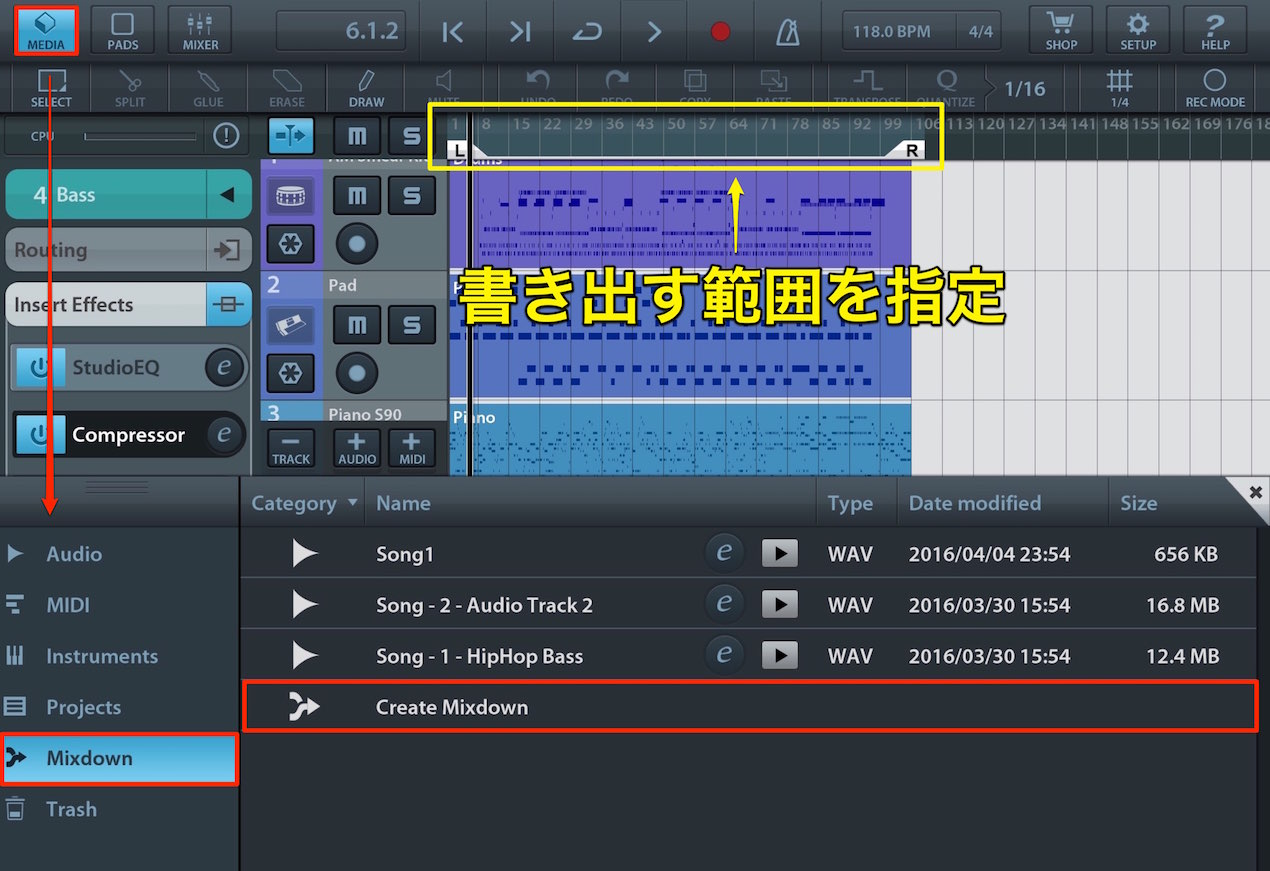Open SETUP gear settings

click(x=1138, y=30)
